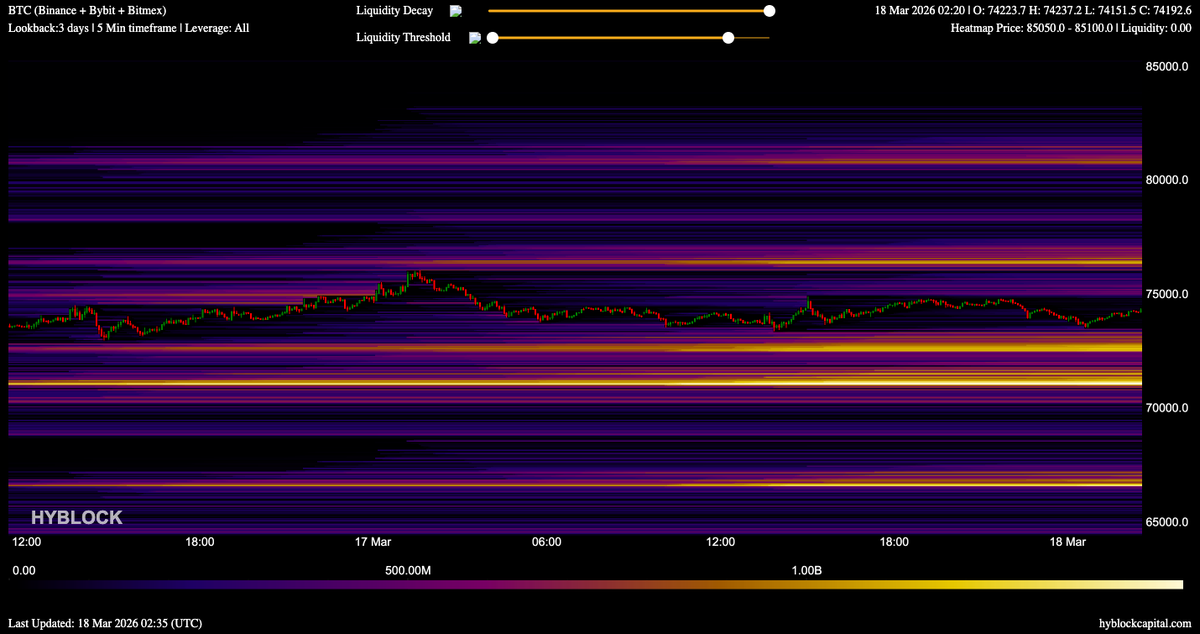
Task: Click the 17 Mar date axis label
Action: tap(373, 542)
